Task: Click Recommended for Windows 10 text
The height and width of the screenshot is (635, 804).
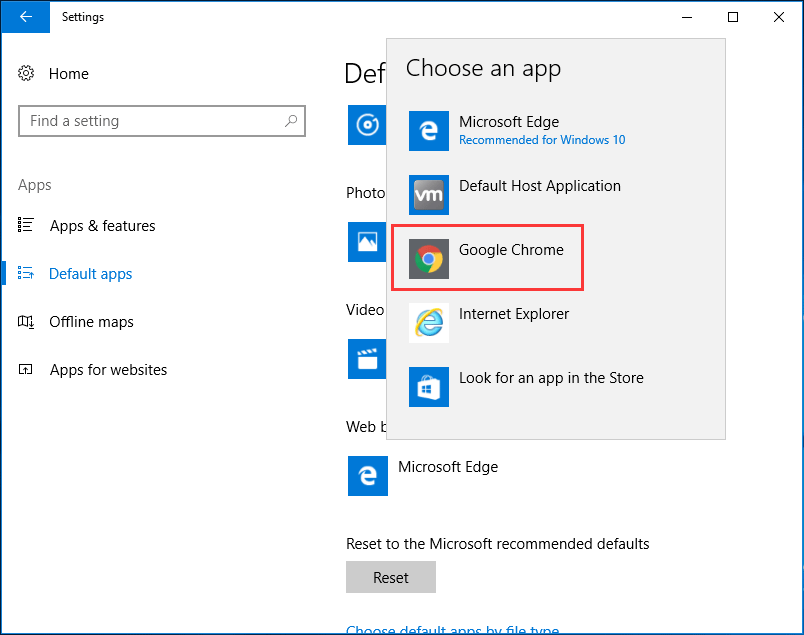Action: [542, 140]
